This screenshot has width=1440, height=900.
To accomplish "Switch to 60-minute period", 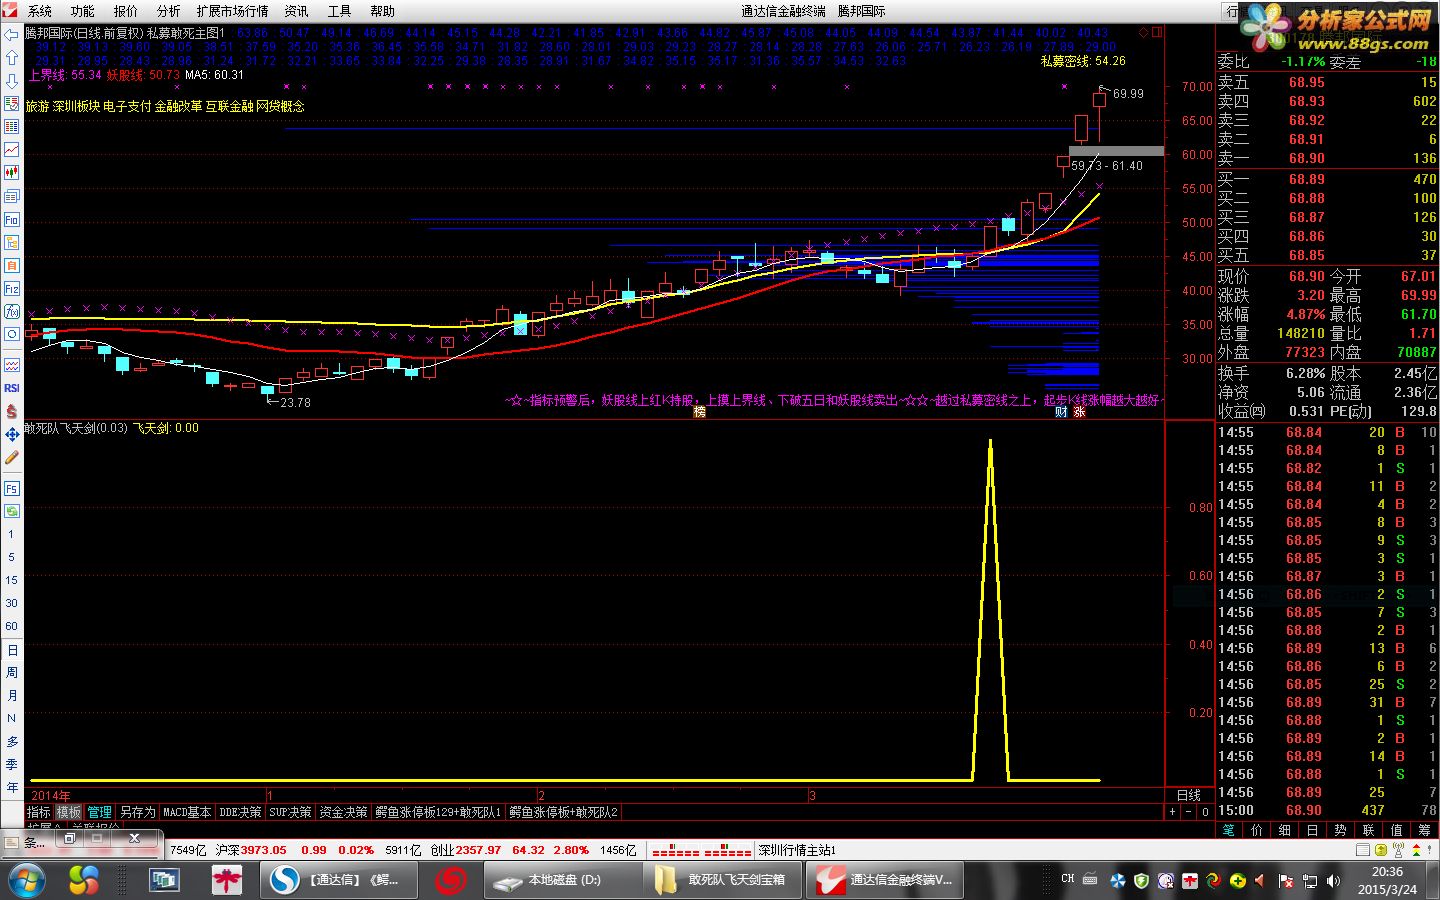I will pyautogui.click(x=12, y=626).
